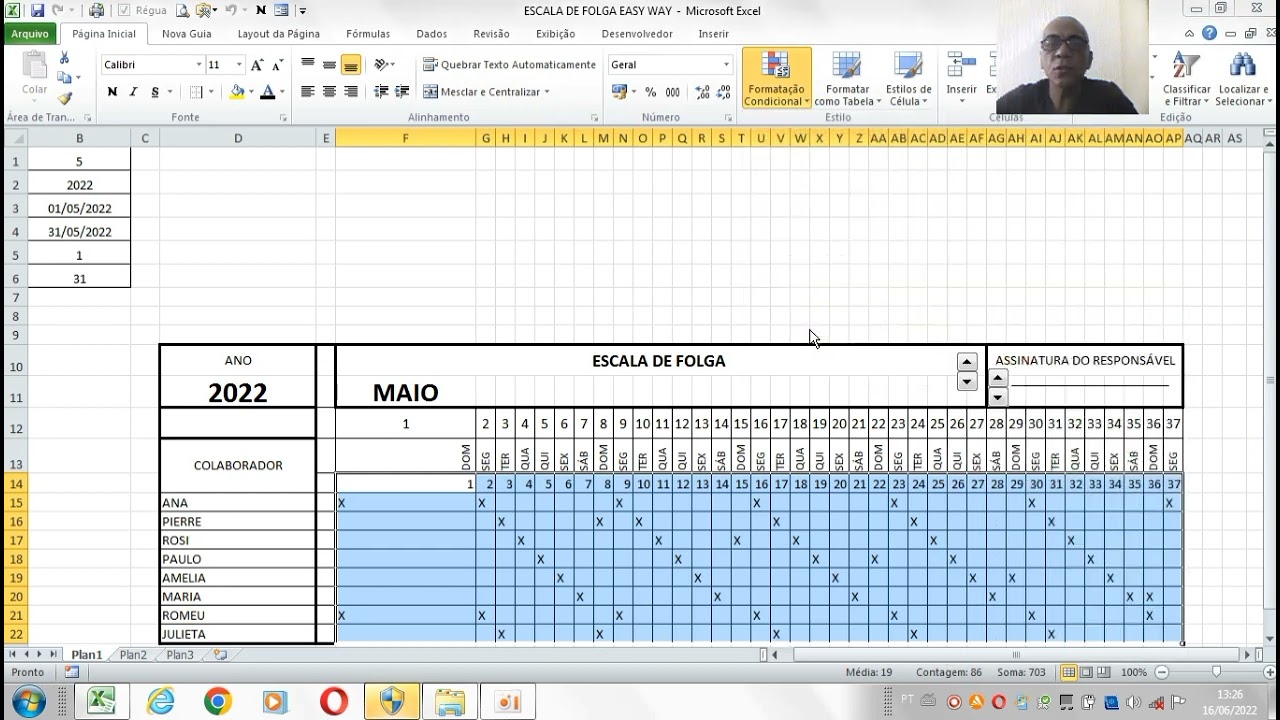Decrease the font size
Screen dimensions: 1280x720
276,65
